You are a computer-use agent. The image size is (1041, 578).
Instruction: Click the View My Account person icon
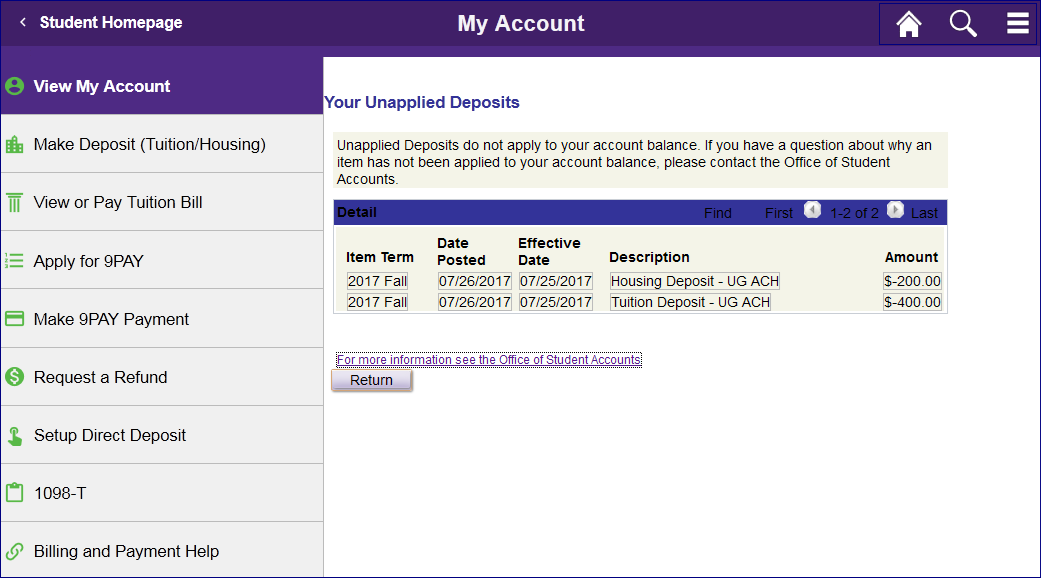click(x=15, y=86)
